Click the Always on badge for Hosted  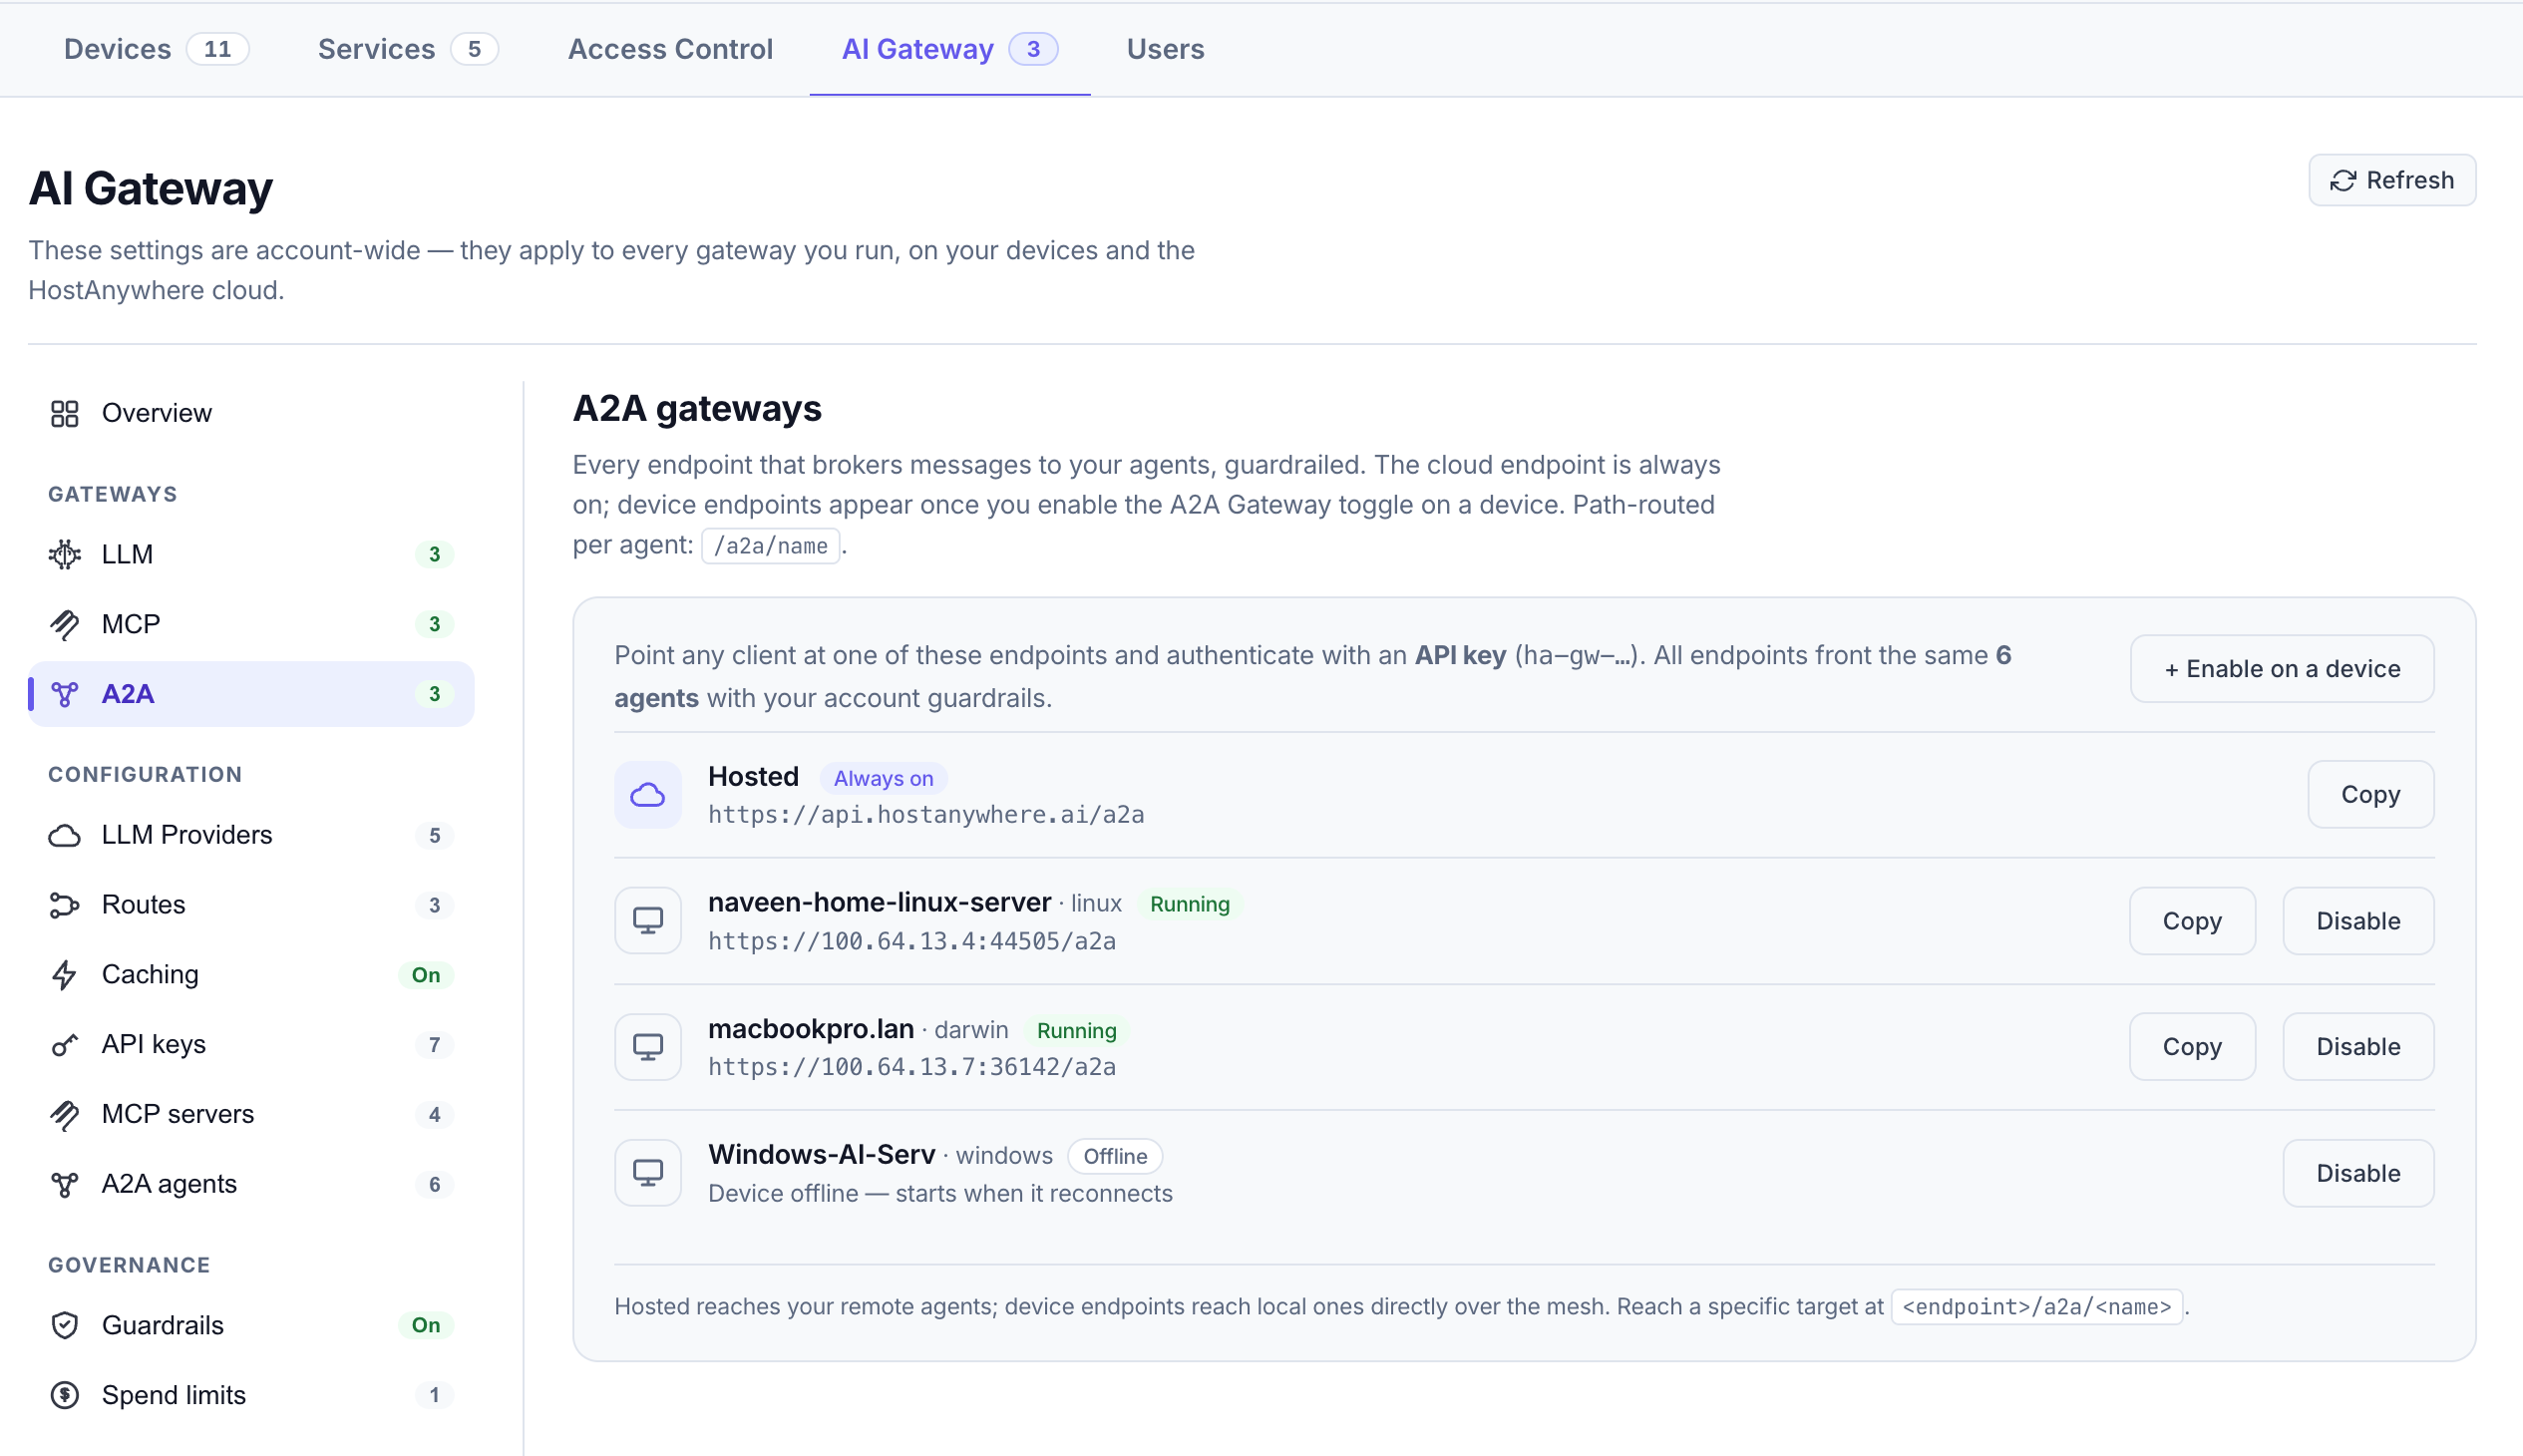(x=883, y=778)
